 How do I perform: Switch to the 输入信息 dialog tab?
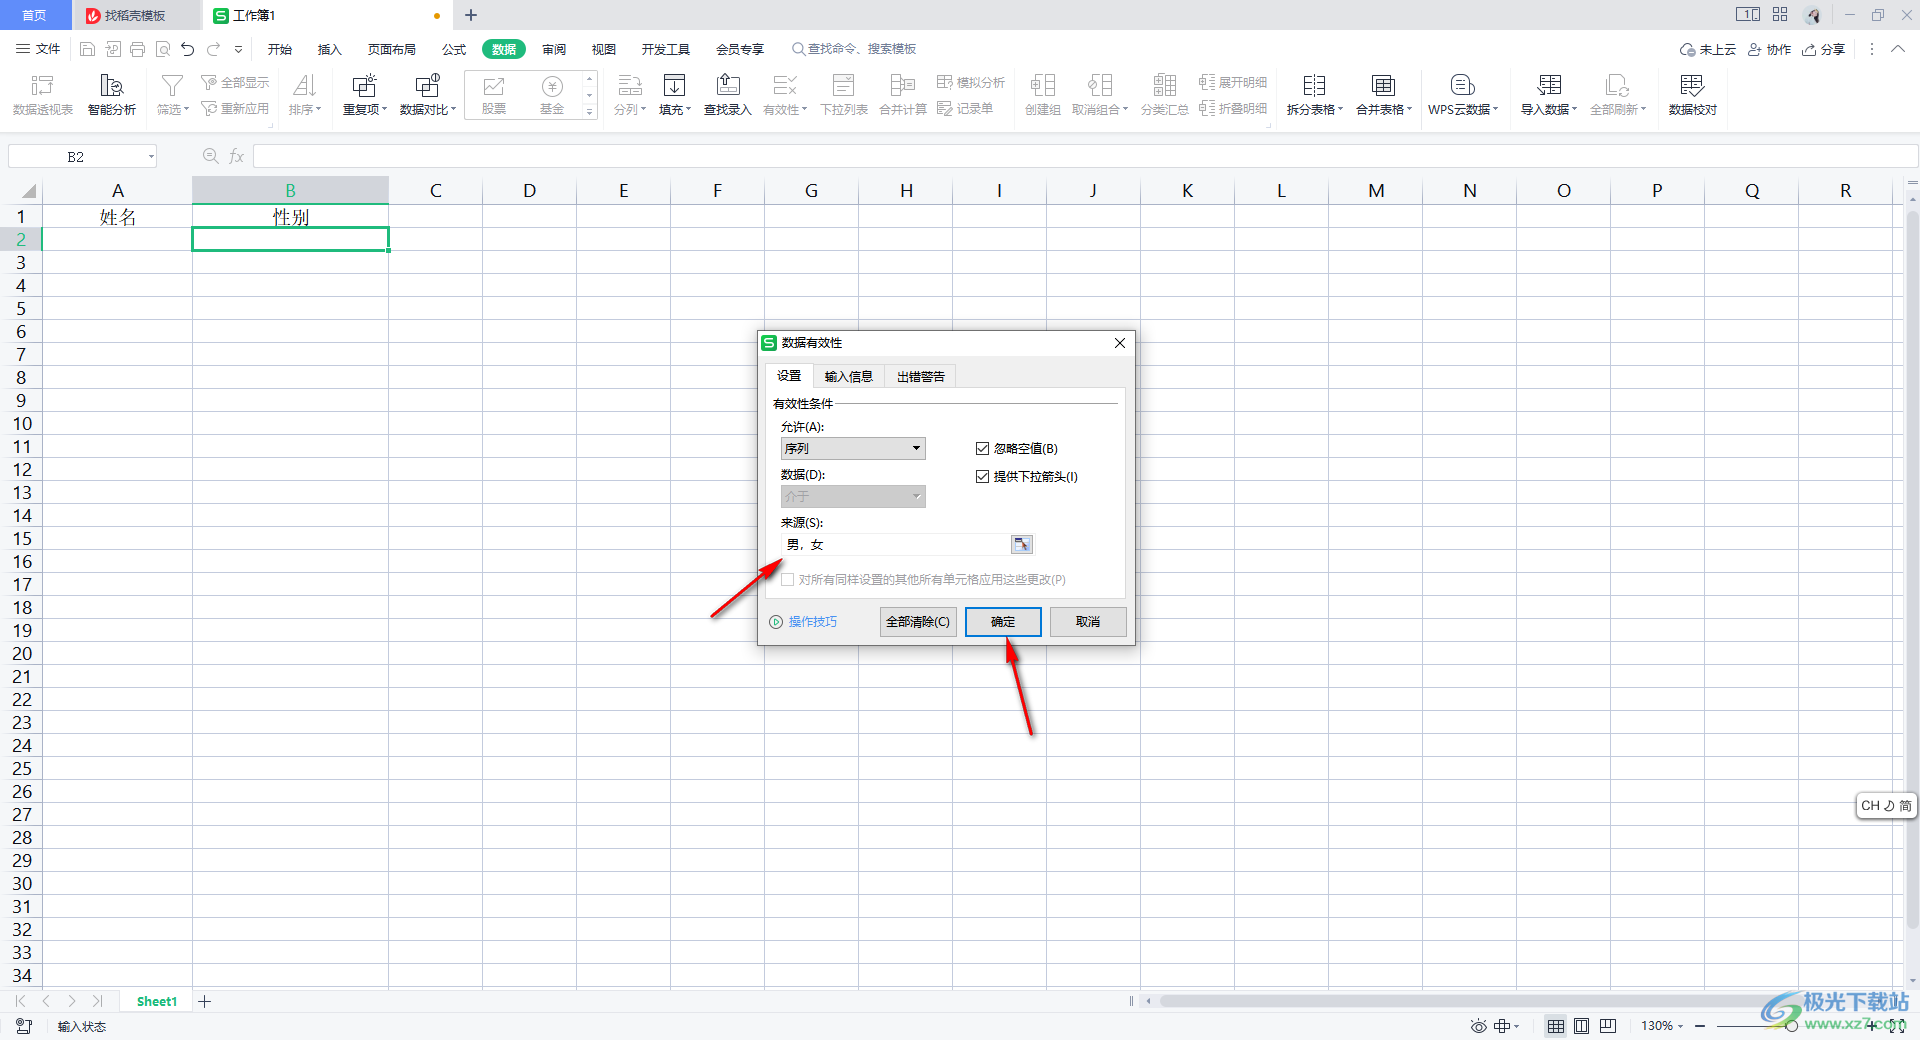click(849, 376)
